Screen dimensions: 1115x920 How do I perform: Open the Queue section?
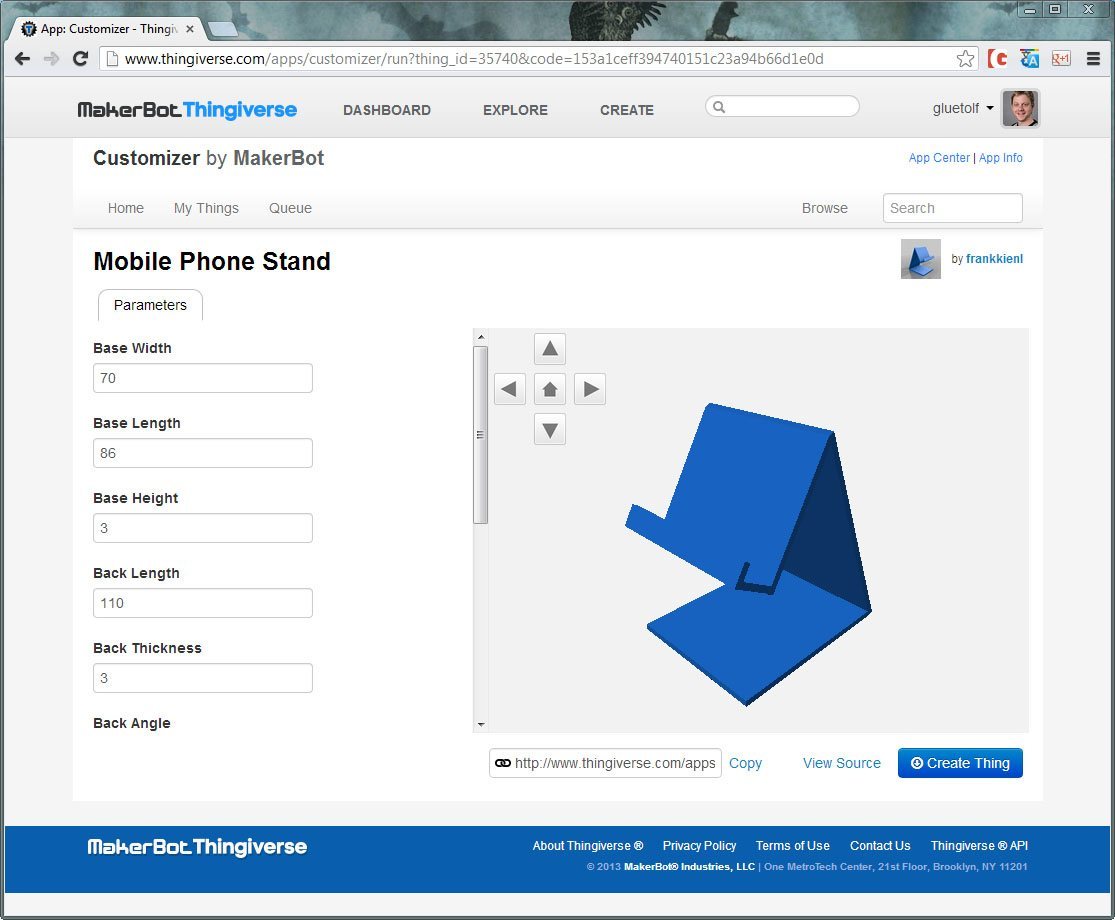click(x=290, y=208)
